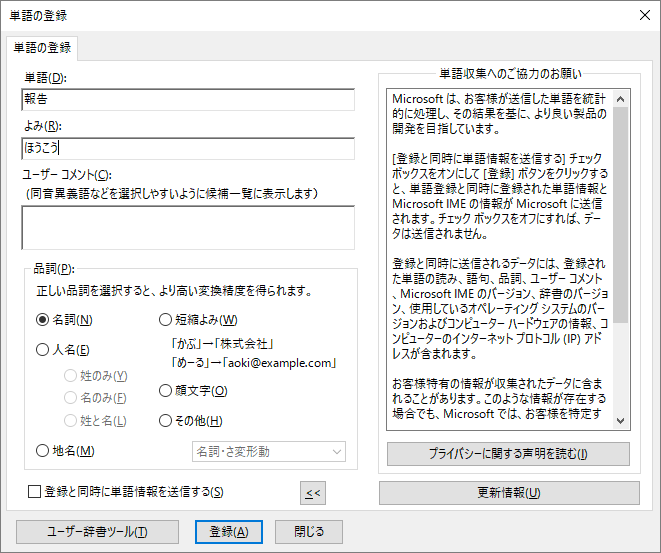Click the 登録(A) button
This screenshot has width=661, height=553.
click(229, 532)
